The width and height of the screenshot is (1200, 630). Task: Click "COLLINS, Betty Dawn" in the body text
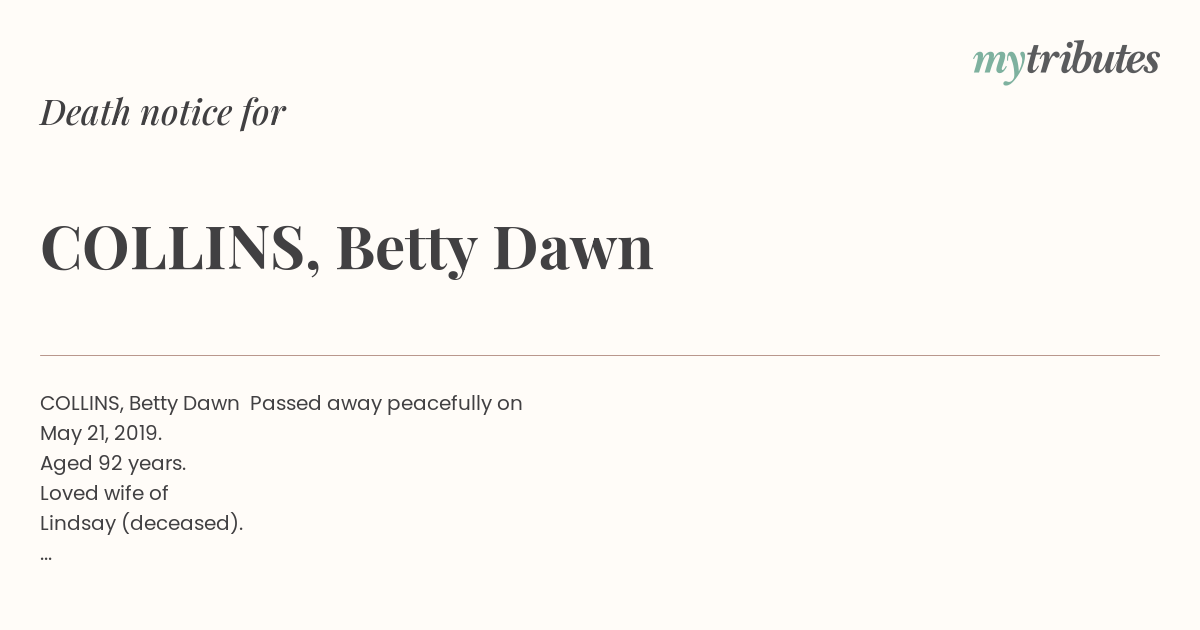140,403
